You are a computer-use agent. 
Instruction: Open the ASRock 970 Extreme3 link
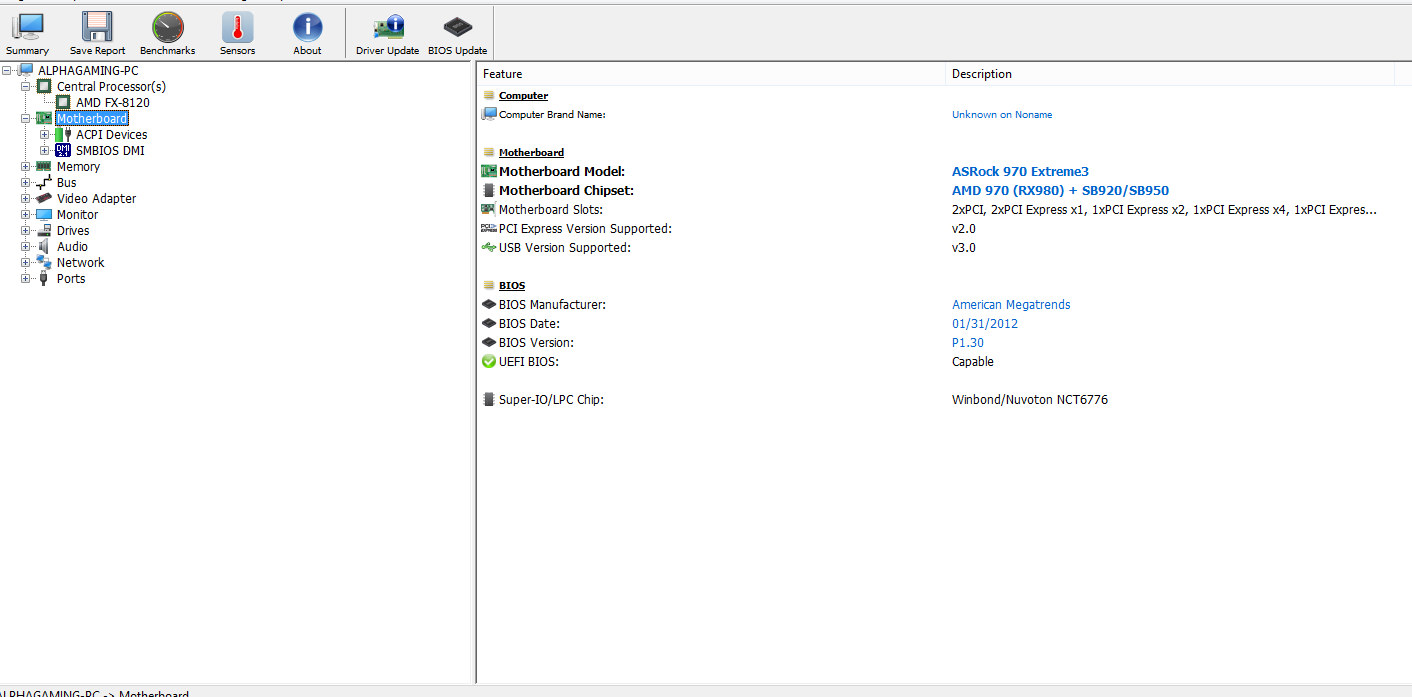[x=1020, y=171]
